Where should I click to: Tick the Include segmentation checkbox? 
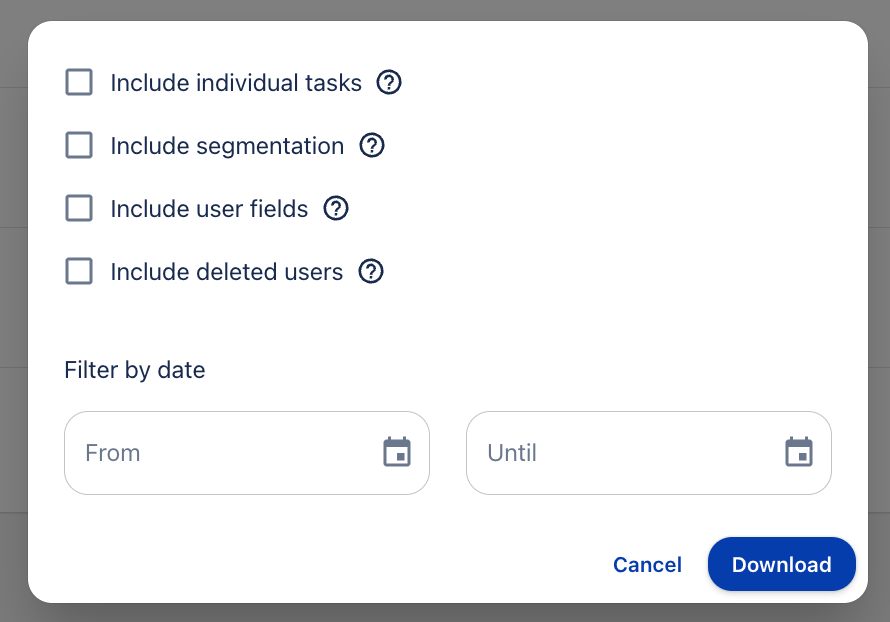79,146
